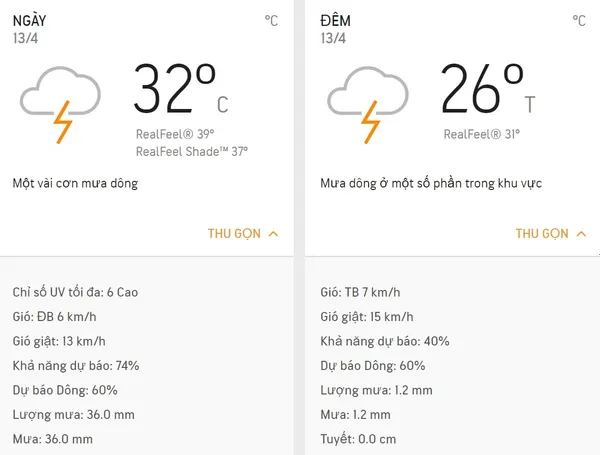Click the daytime thunderstorm cloud icon

click(x=59, y=104)
